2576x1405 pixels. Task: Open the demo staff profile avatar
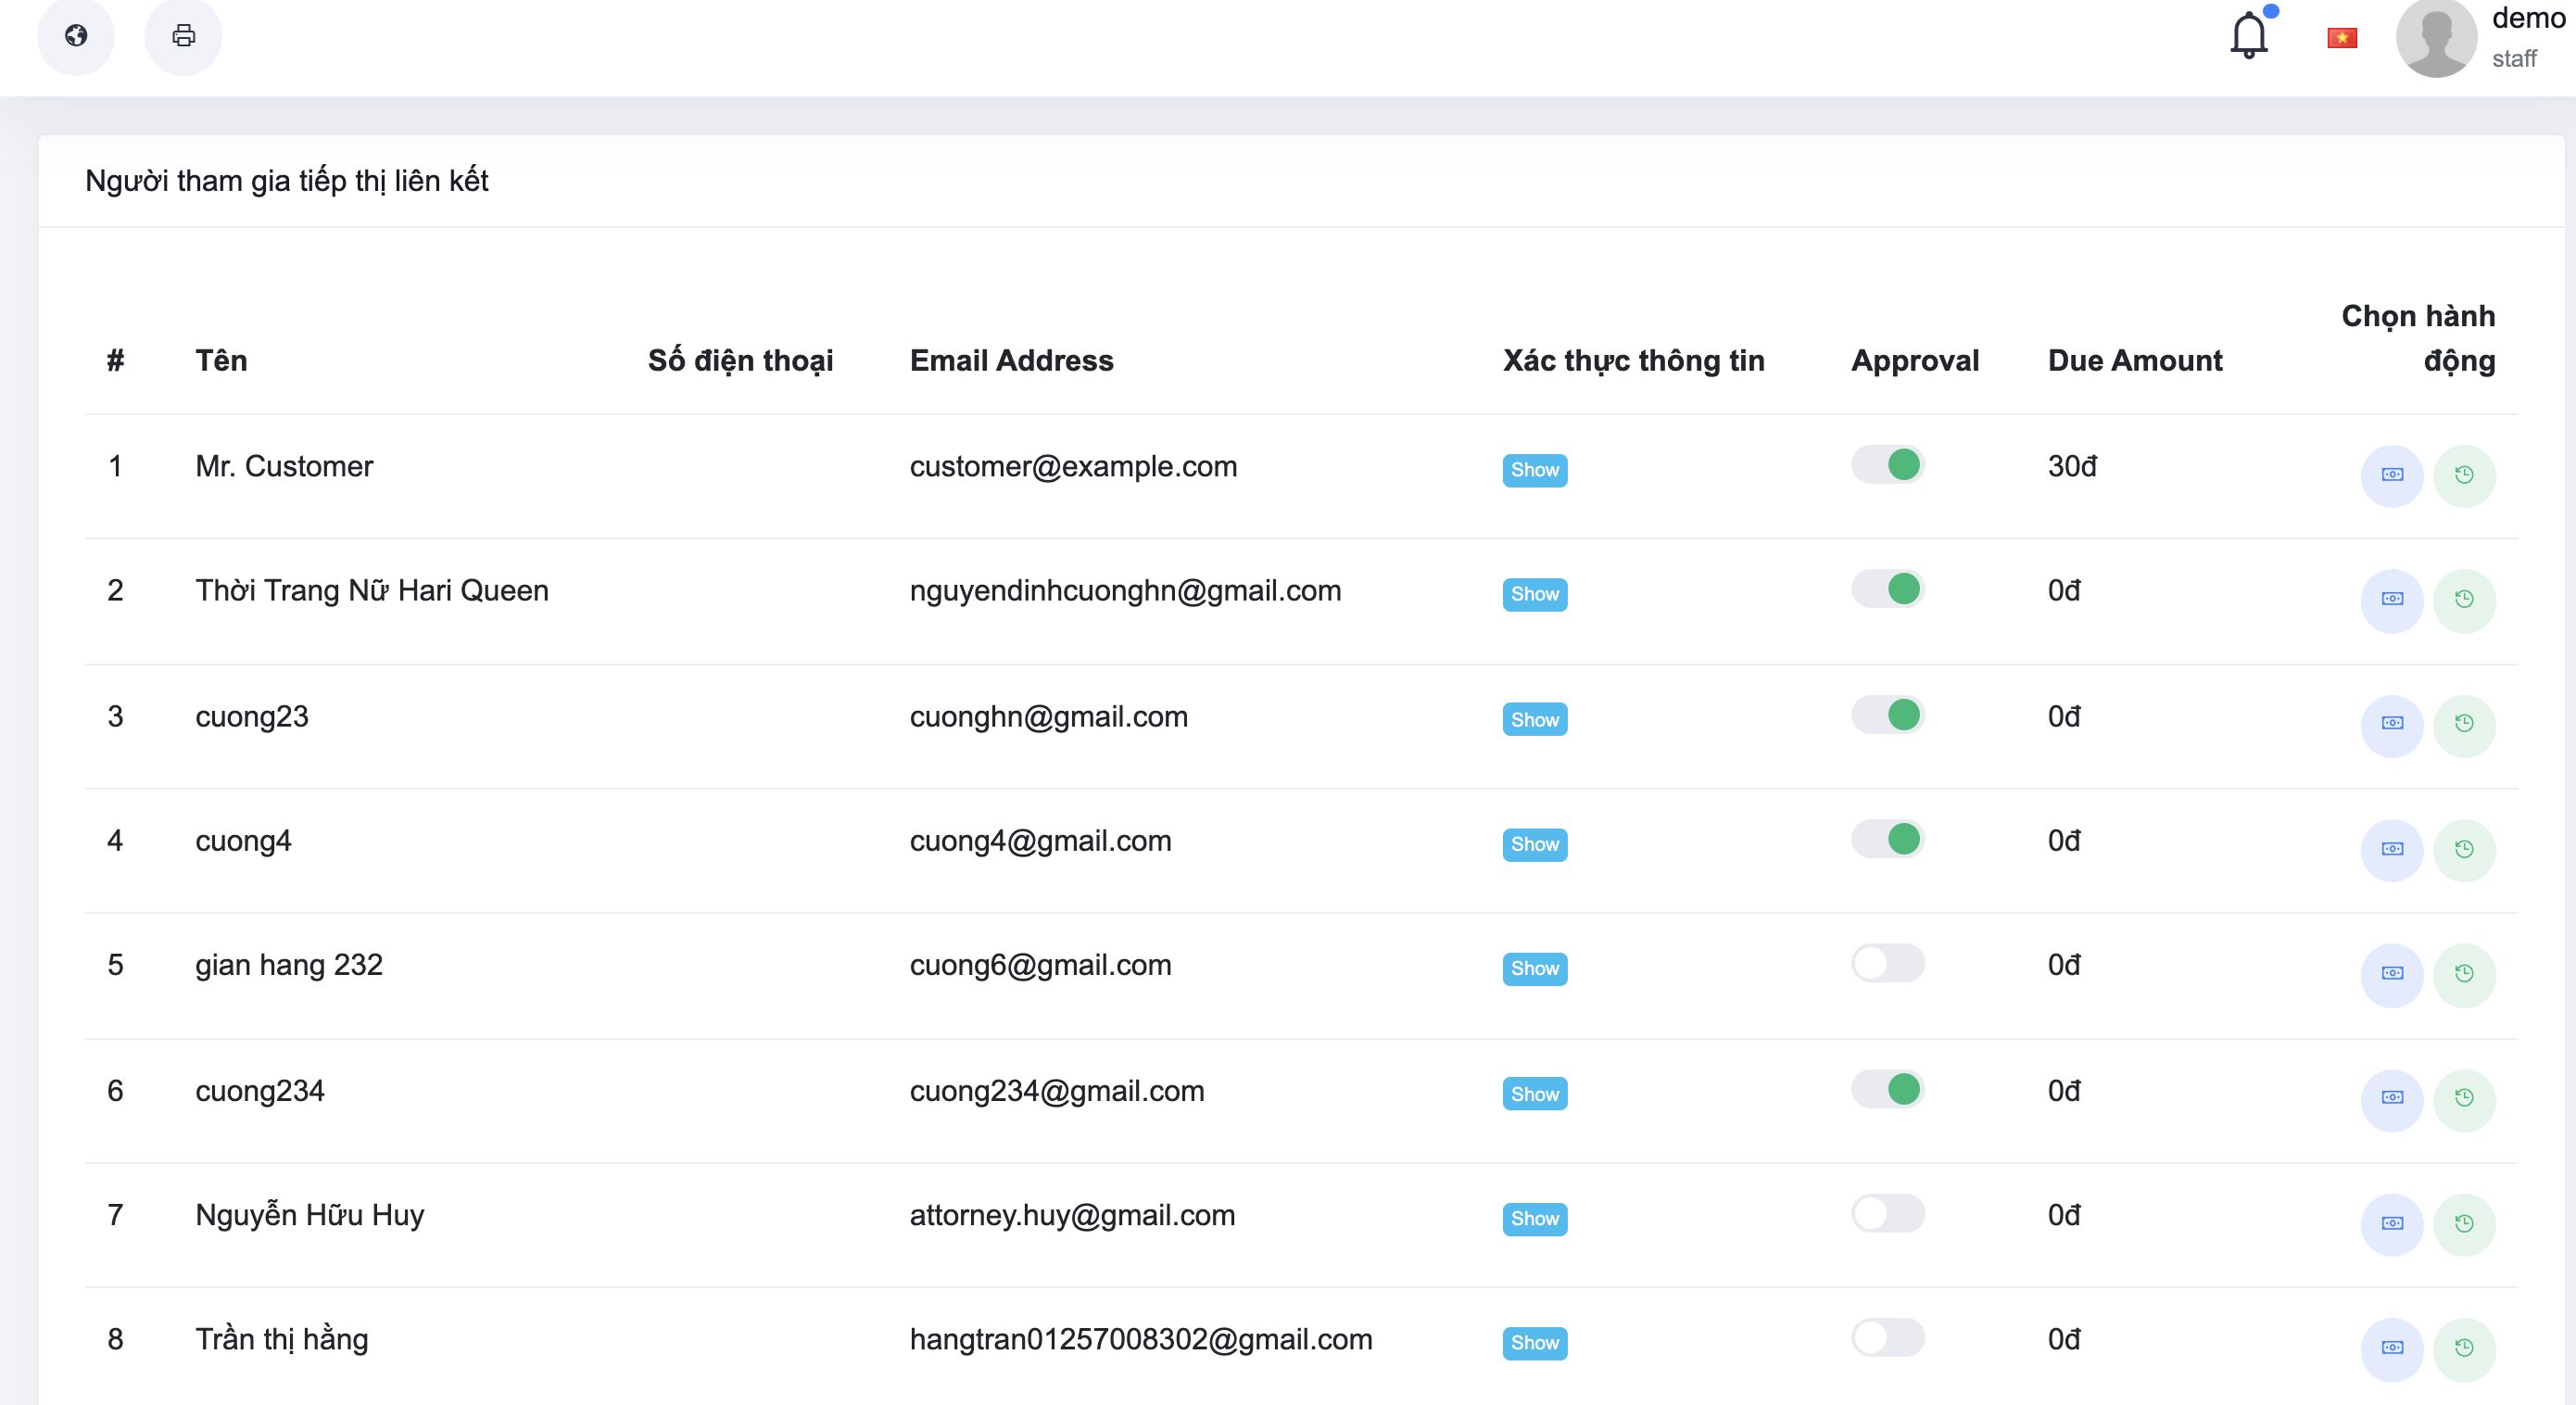pyautogui.click(x=2436, y=38)
